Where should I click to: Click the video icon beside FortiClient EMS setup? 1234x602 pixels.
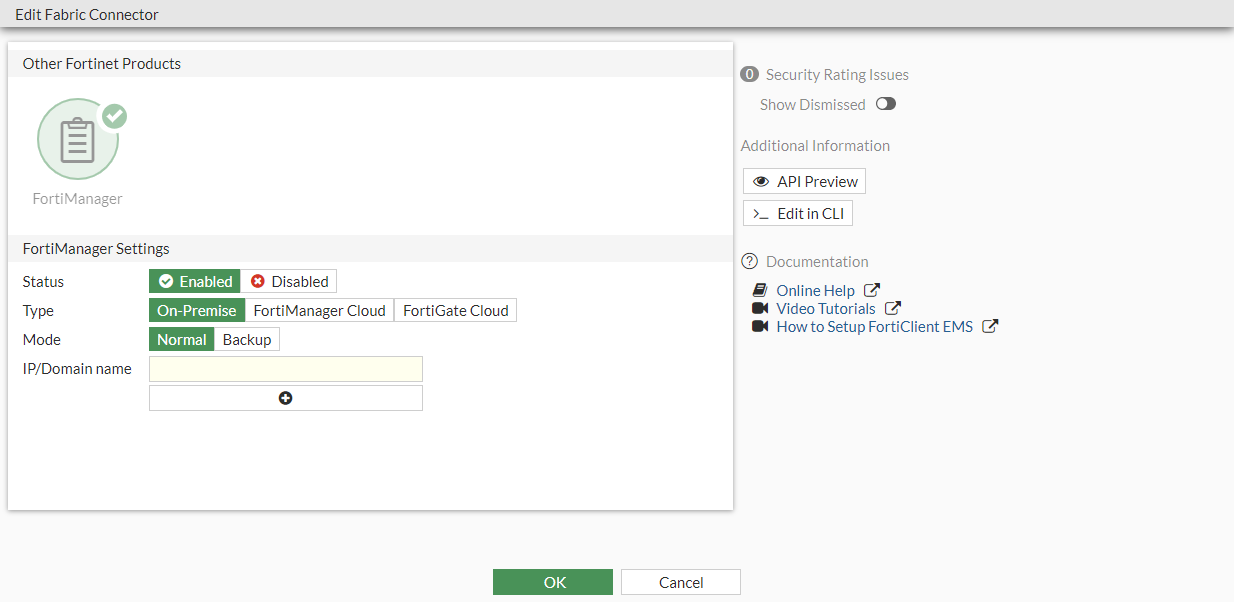click(760, 327)
